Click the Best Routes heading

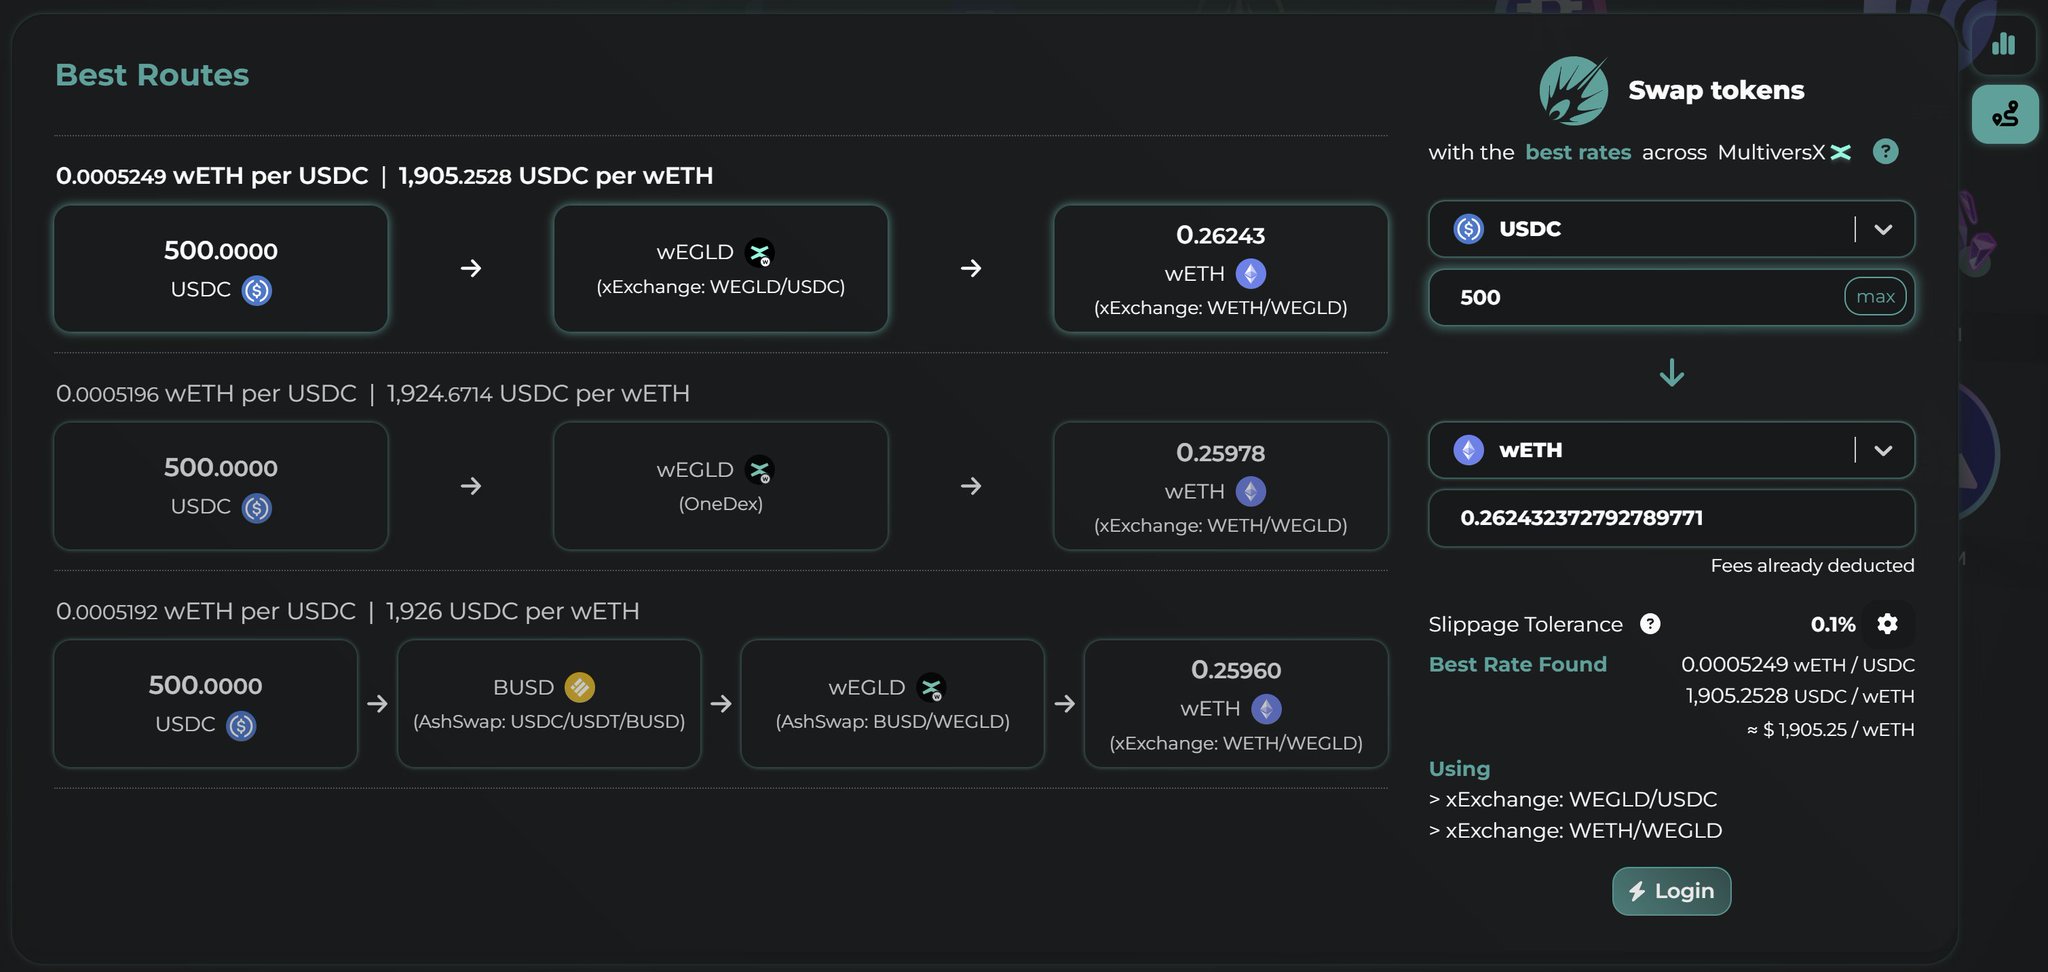152,75
